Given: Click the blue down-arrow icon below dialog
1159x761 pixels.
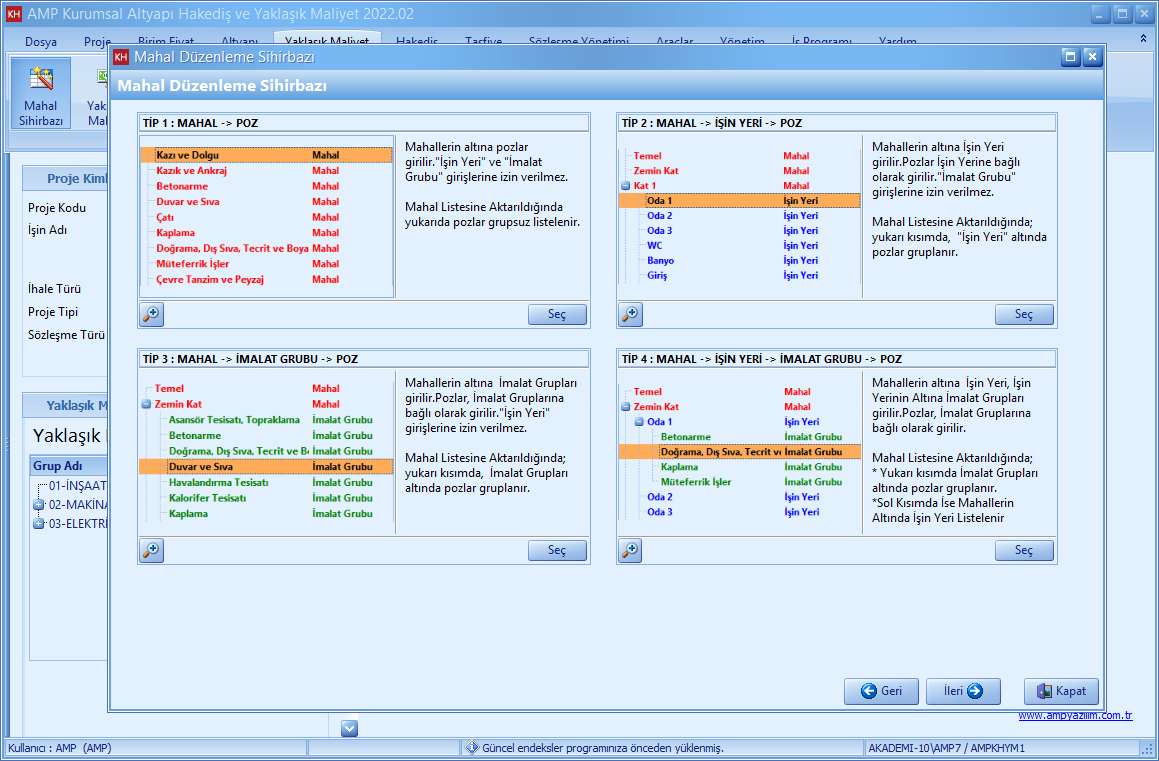Looking at the screenshot, I should tap(349, 728).
